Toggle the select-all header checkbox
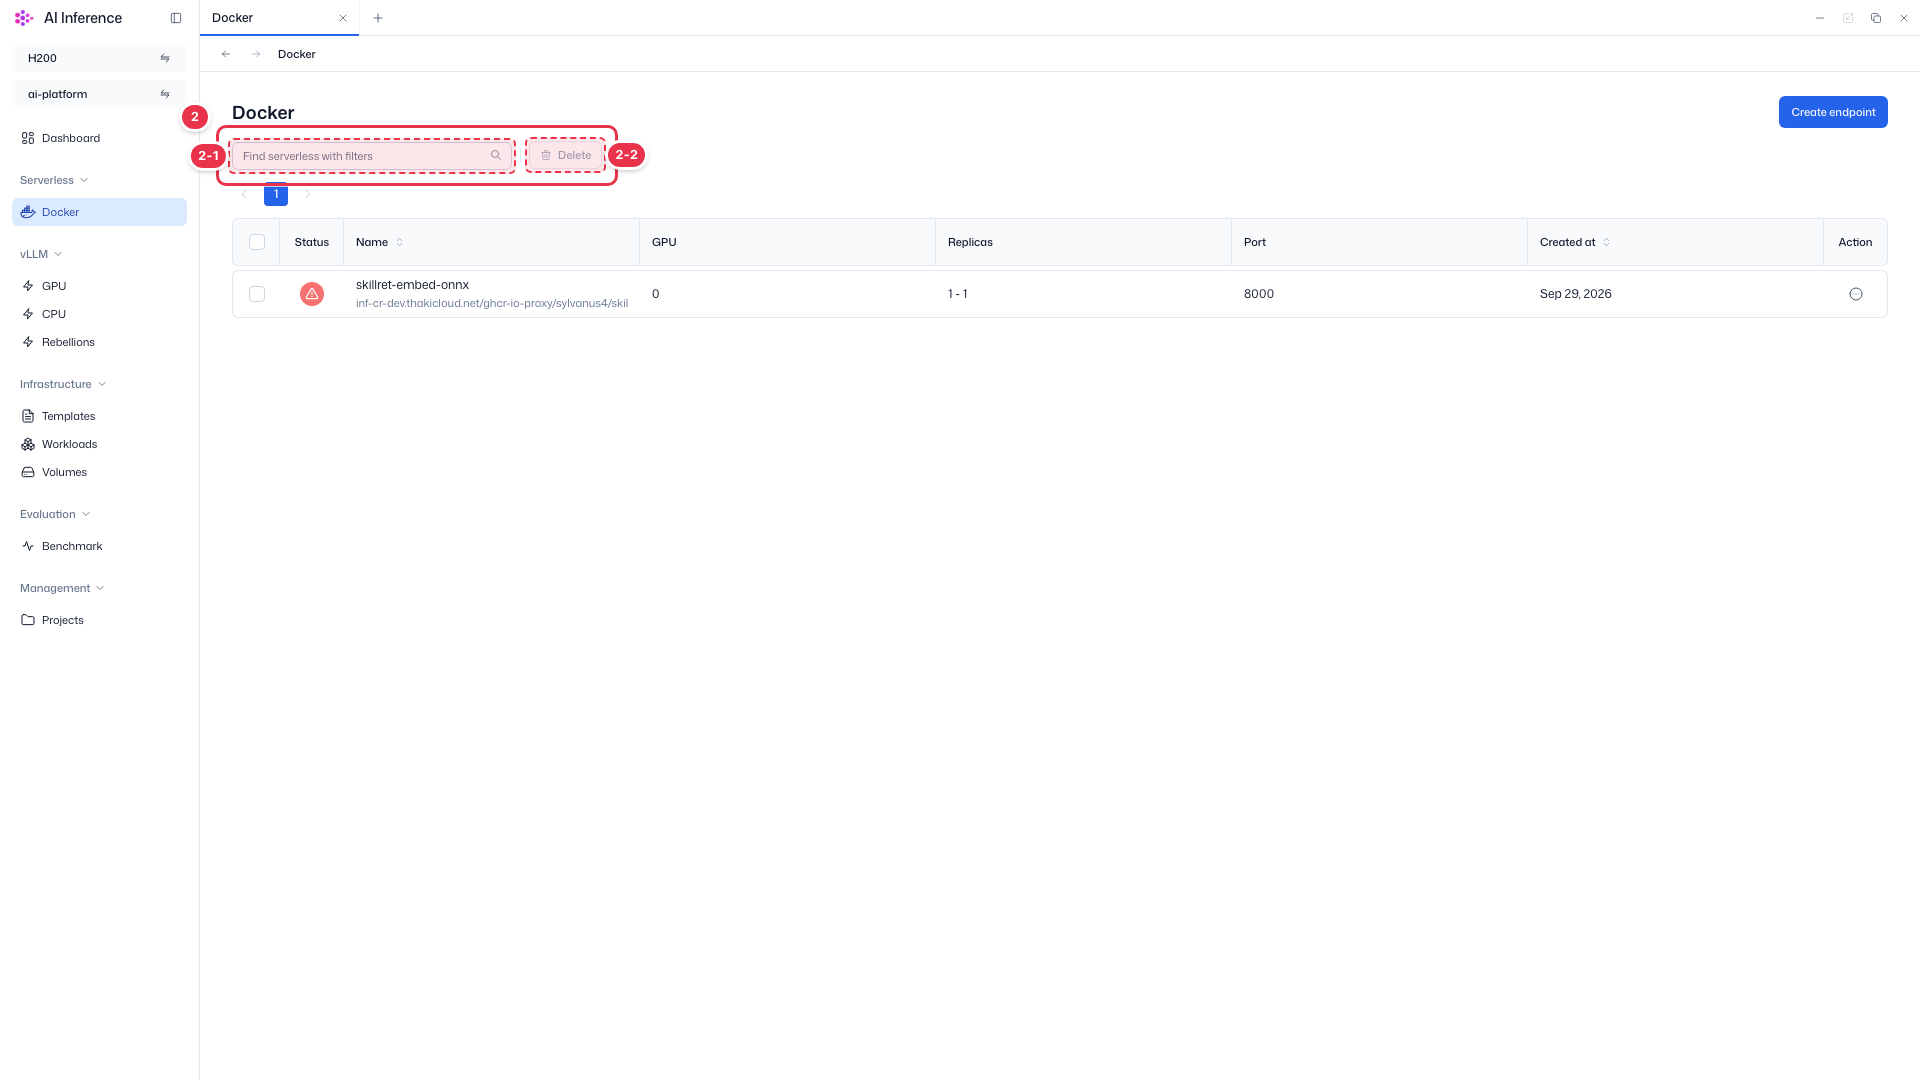The width and height of the screenshot is (1920, 1080). pos(257,242)
